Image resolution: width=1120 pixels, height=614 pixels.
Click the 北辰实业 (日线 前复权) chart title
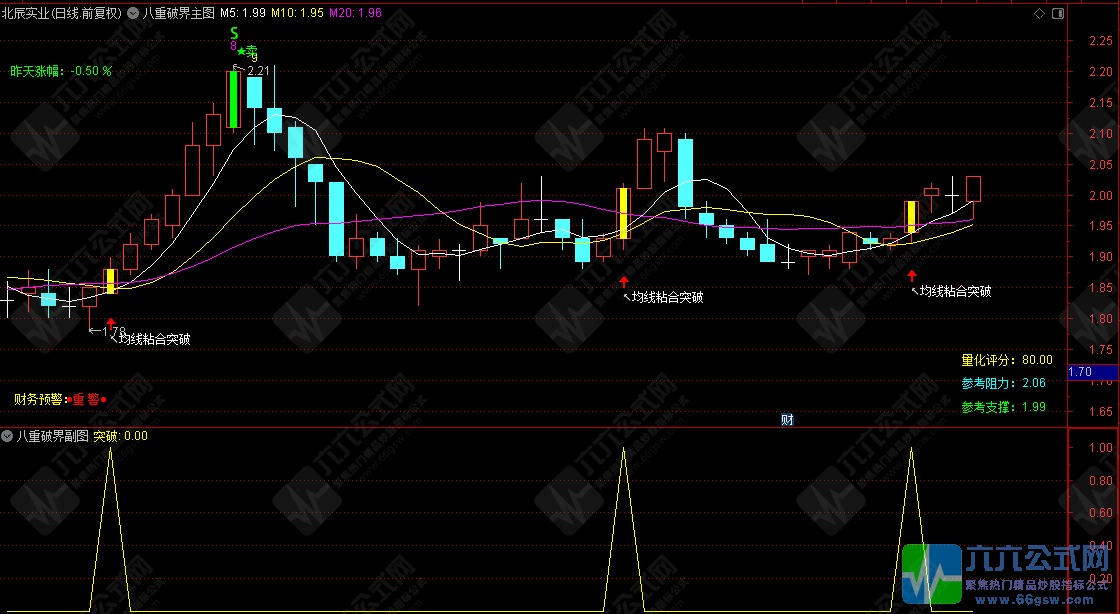(62, 14)
